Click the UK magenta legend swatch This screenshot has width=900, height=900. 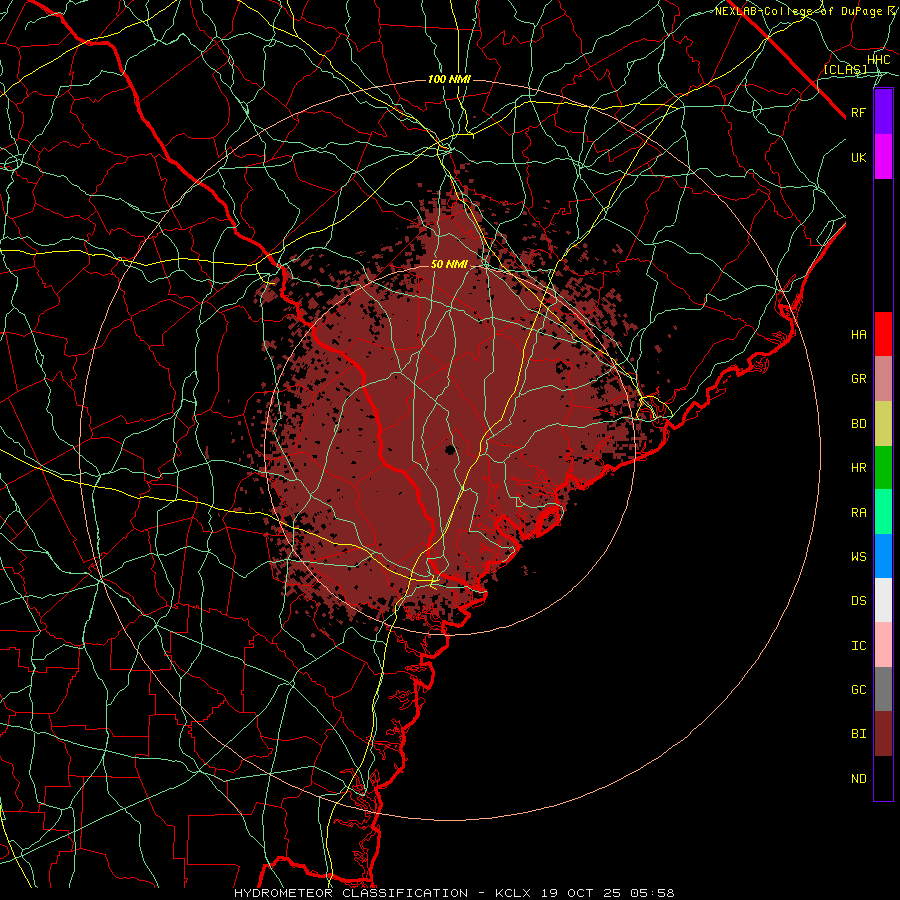coord(883,157)
